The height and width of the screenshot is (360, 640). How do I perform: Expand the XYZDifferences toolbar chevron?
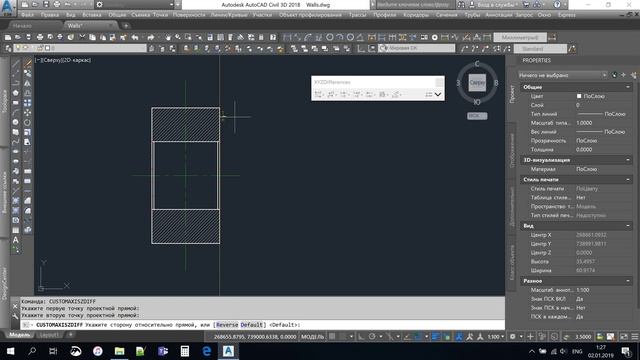pos(438,95)
